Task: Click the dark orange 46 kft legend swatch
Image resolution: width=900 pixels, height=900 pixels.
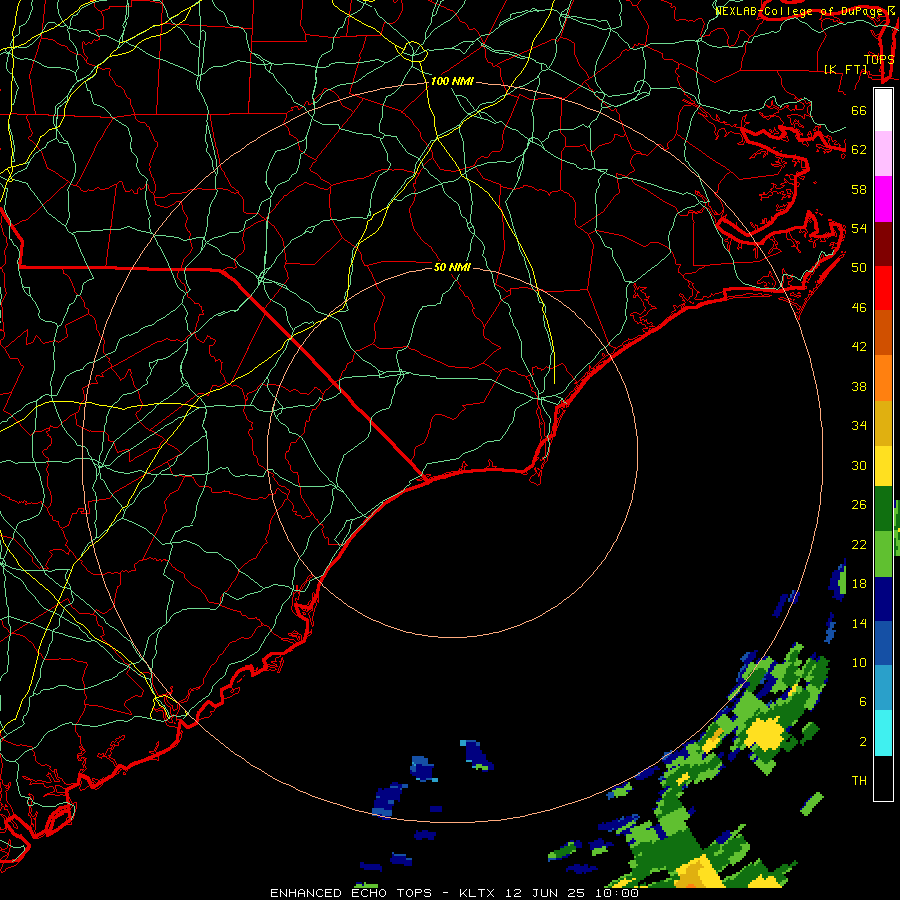Action: click(x=883, y=333)
